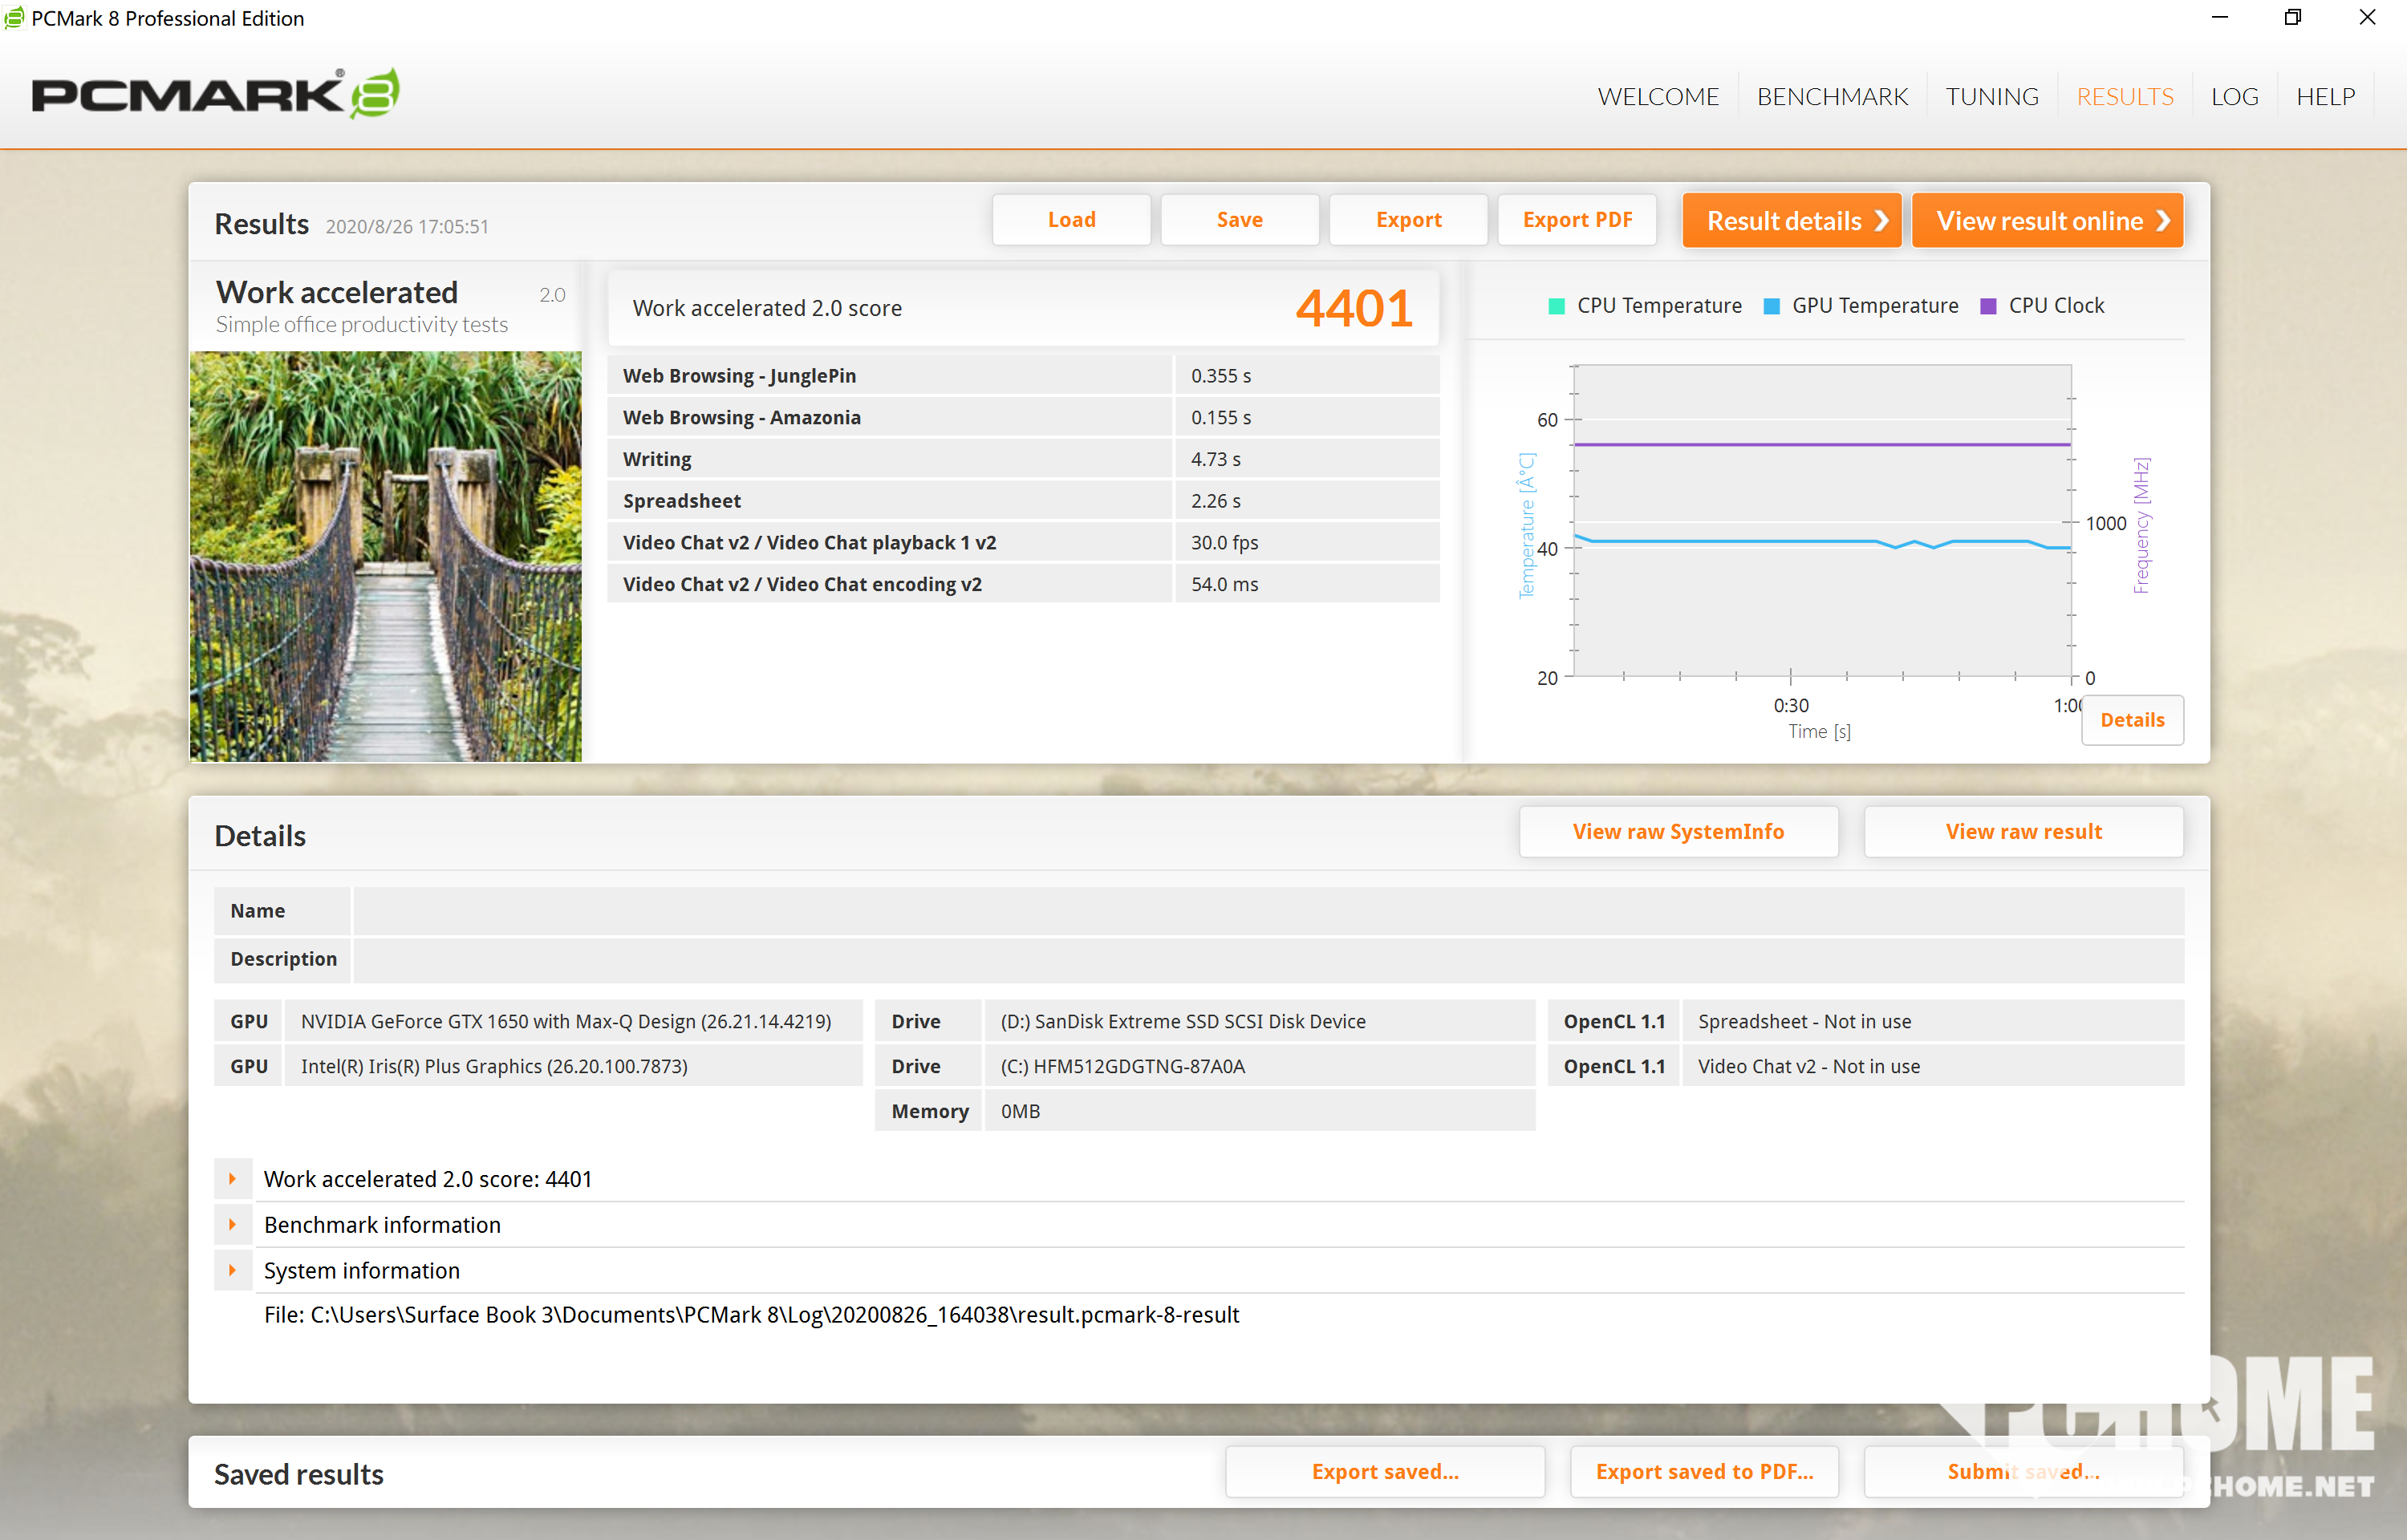Screen dimensions: 2407x1540
Task: Click View result online
Action: (x=2047, y=220)
